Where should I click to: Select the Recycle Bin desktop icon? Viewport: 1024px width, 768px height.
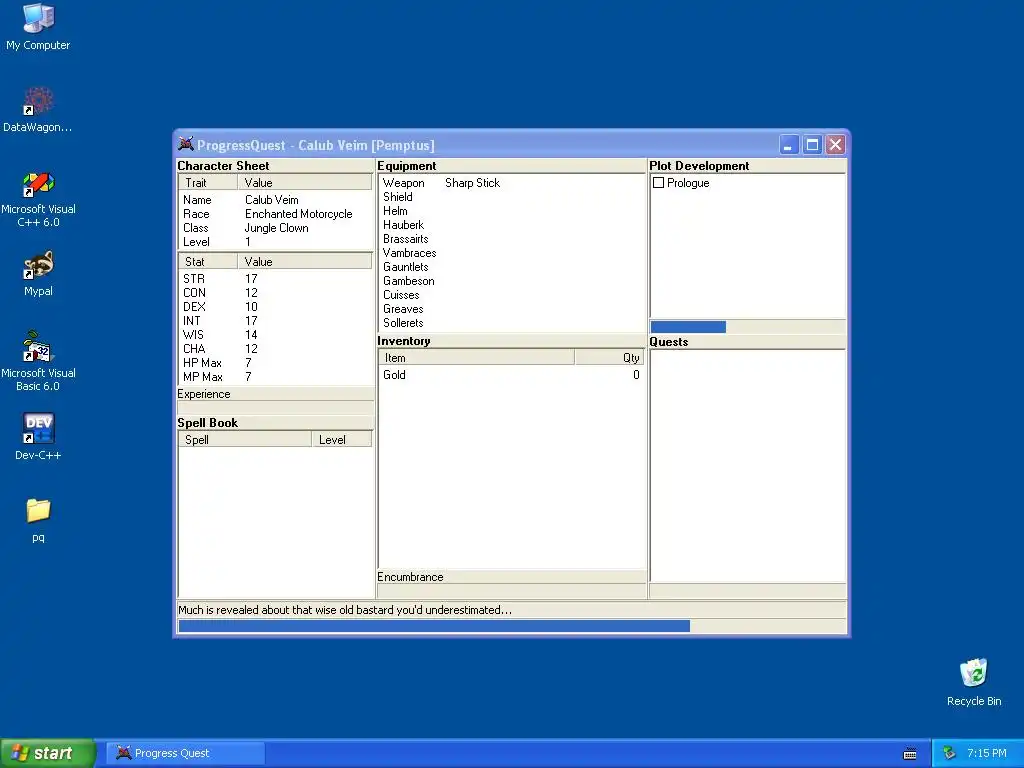[x=974, y=682]
